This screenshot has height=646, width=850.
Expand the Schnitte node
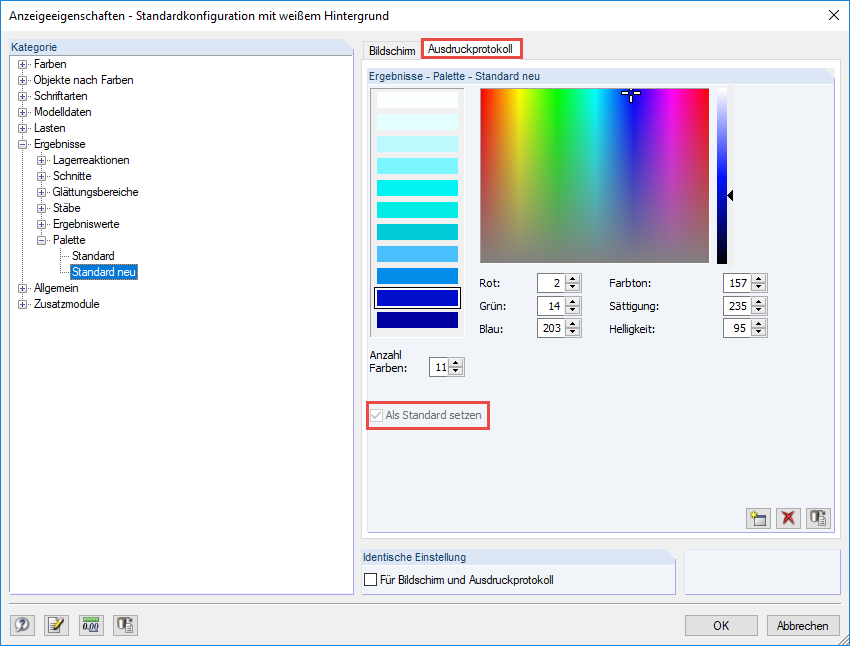(41, 176)
